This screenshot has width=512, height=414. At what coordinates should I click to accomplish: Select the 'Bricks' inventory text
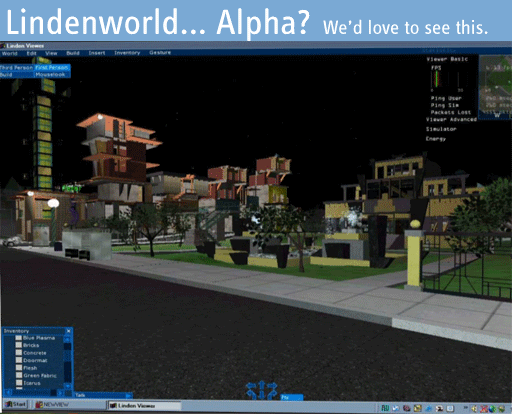click(x=31, y=345)
